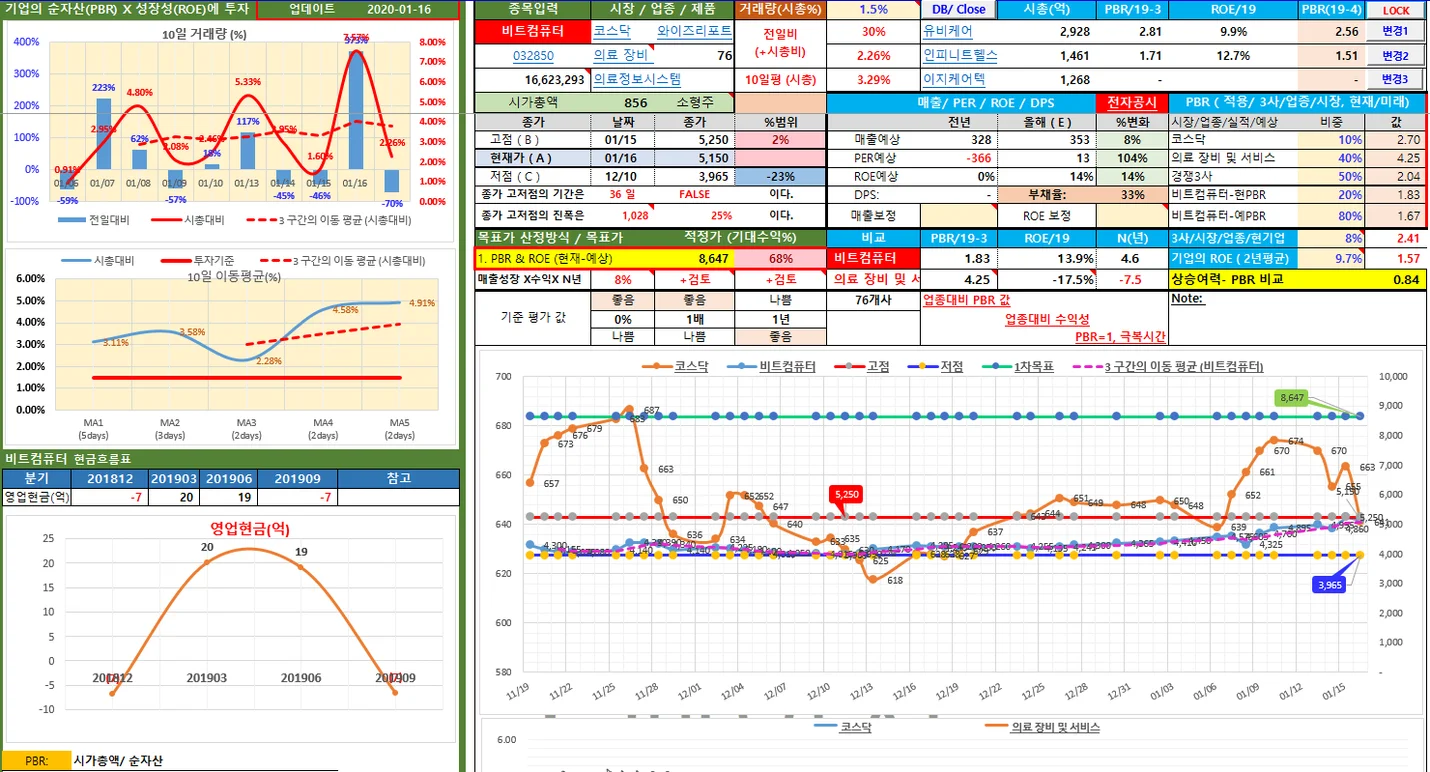Open the 인피니트헬스 competitor link
This screenshot has height=772, width=1430.
click(959, 56)
